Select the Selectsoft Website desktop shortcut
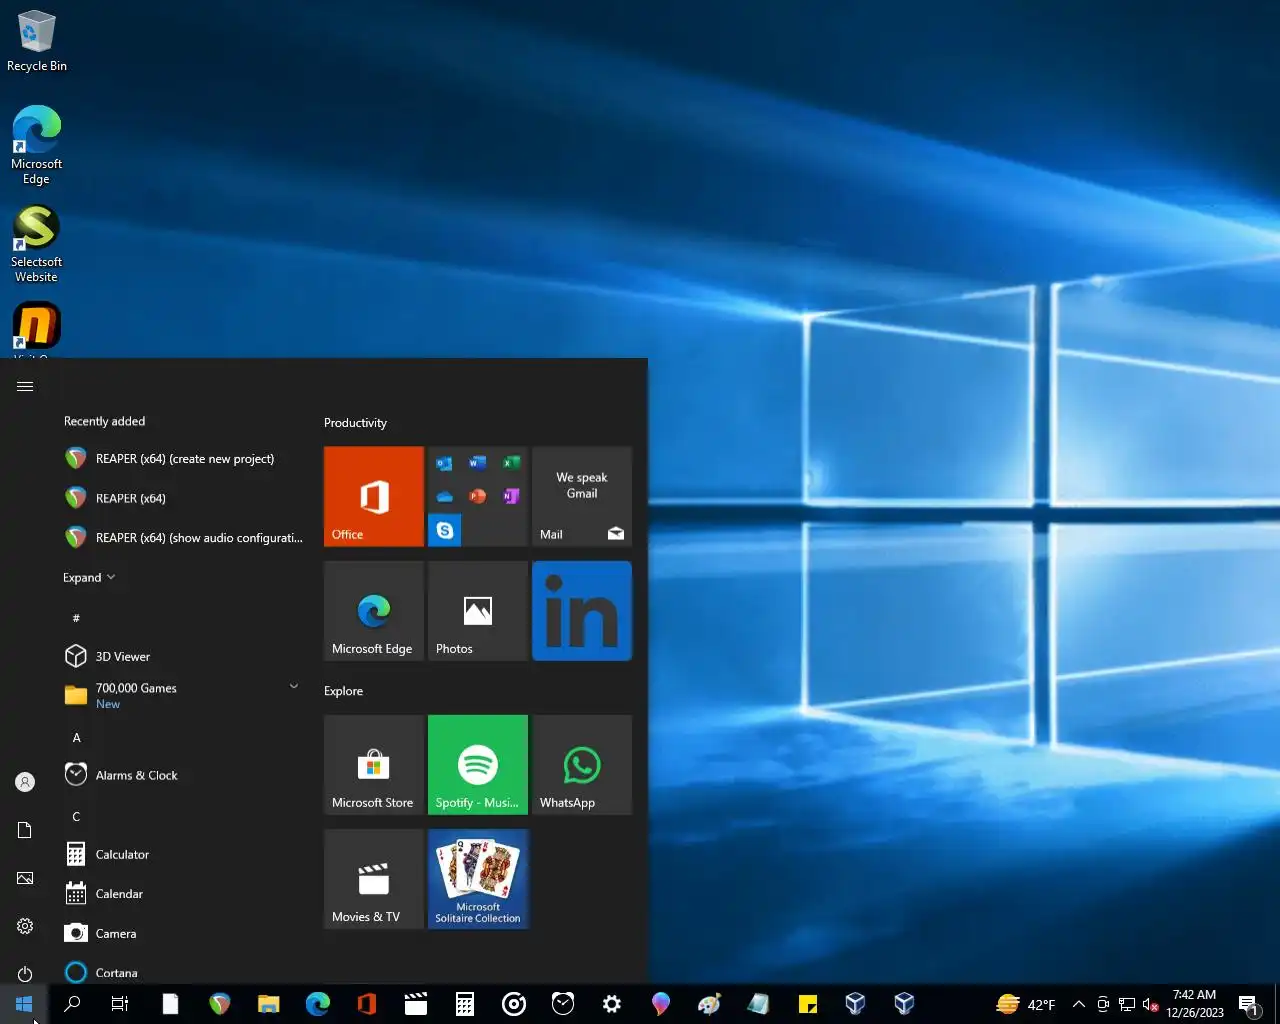This screenshot has width=1280, height=1024. tap(37, 244)
